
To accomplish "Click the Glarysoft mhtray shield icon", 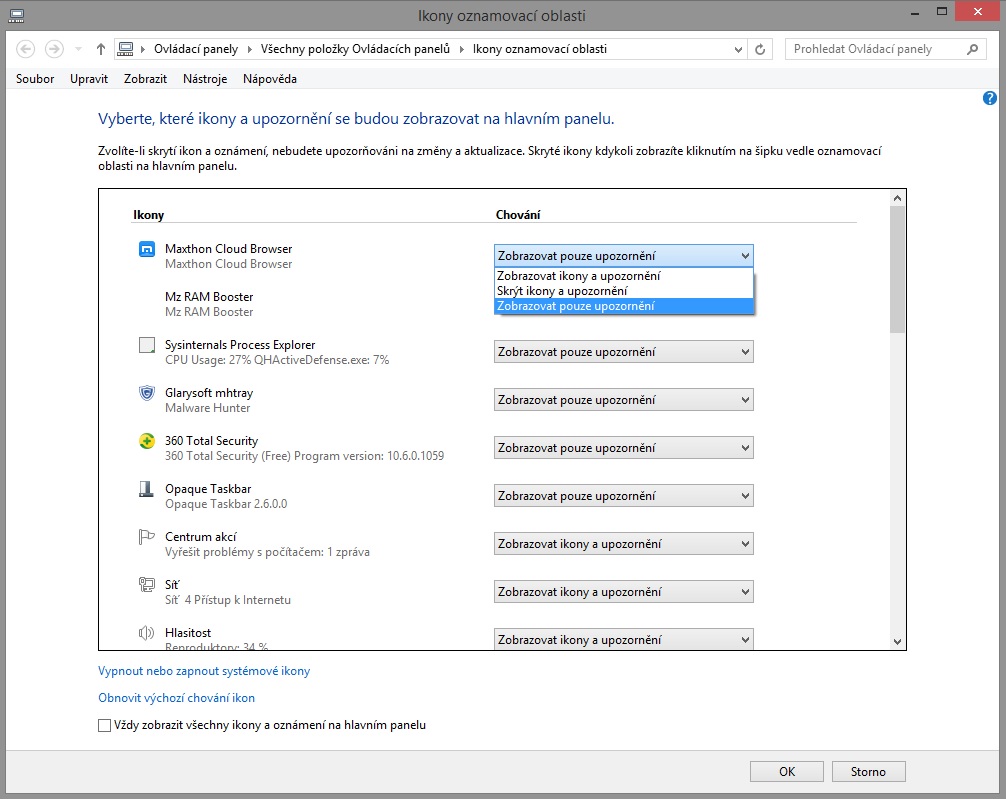I will point(147,393).
